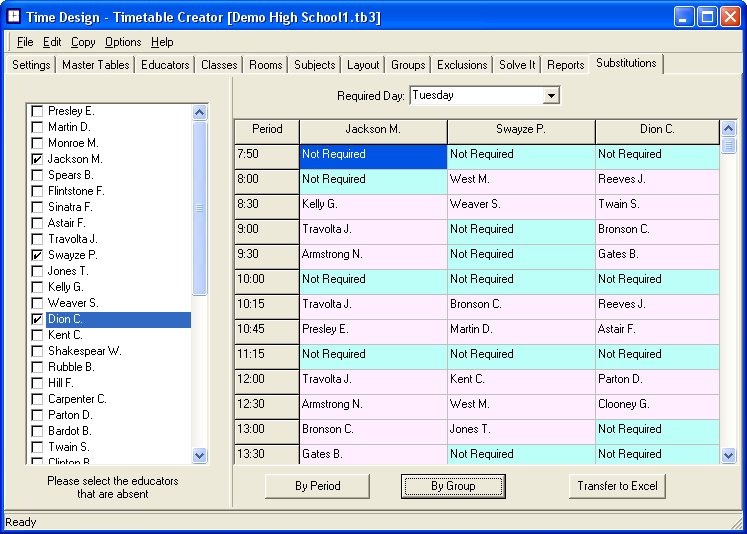Open the File menu

coord(25,42)
